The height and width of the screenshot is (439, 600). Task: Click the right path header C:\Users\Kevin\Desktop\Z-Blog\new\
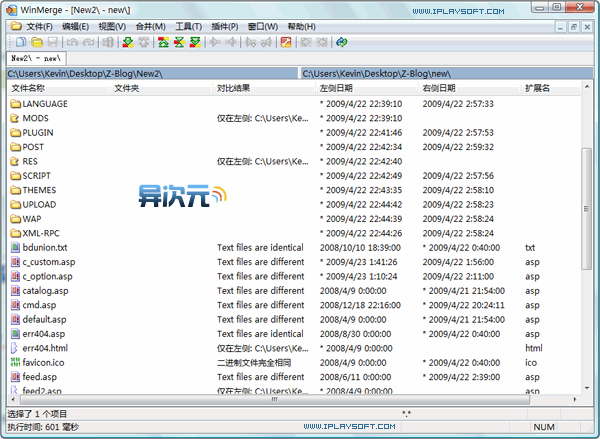[447, 73]
